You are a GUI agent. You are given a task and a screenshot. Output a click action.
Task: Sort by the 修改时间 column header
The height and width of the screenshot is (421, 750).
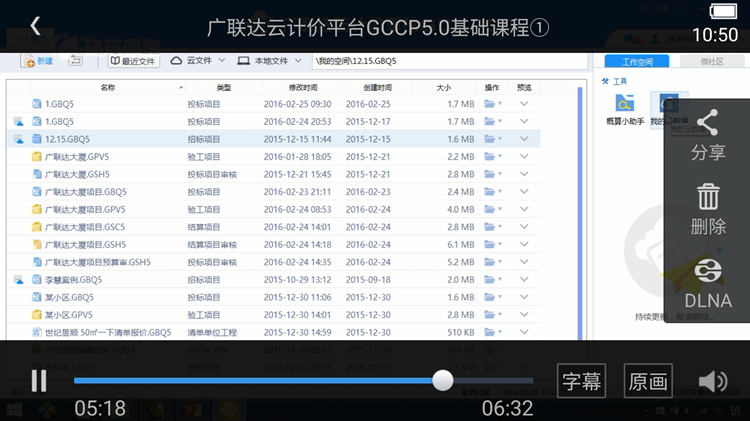(303, 88)
